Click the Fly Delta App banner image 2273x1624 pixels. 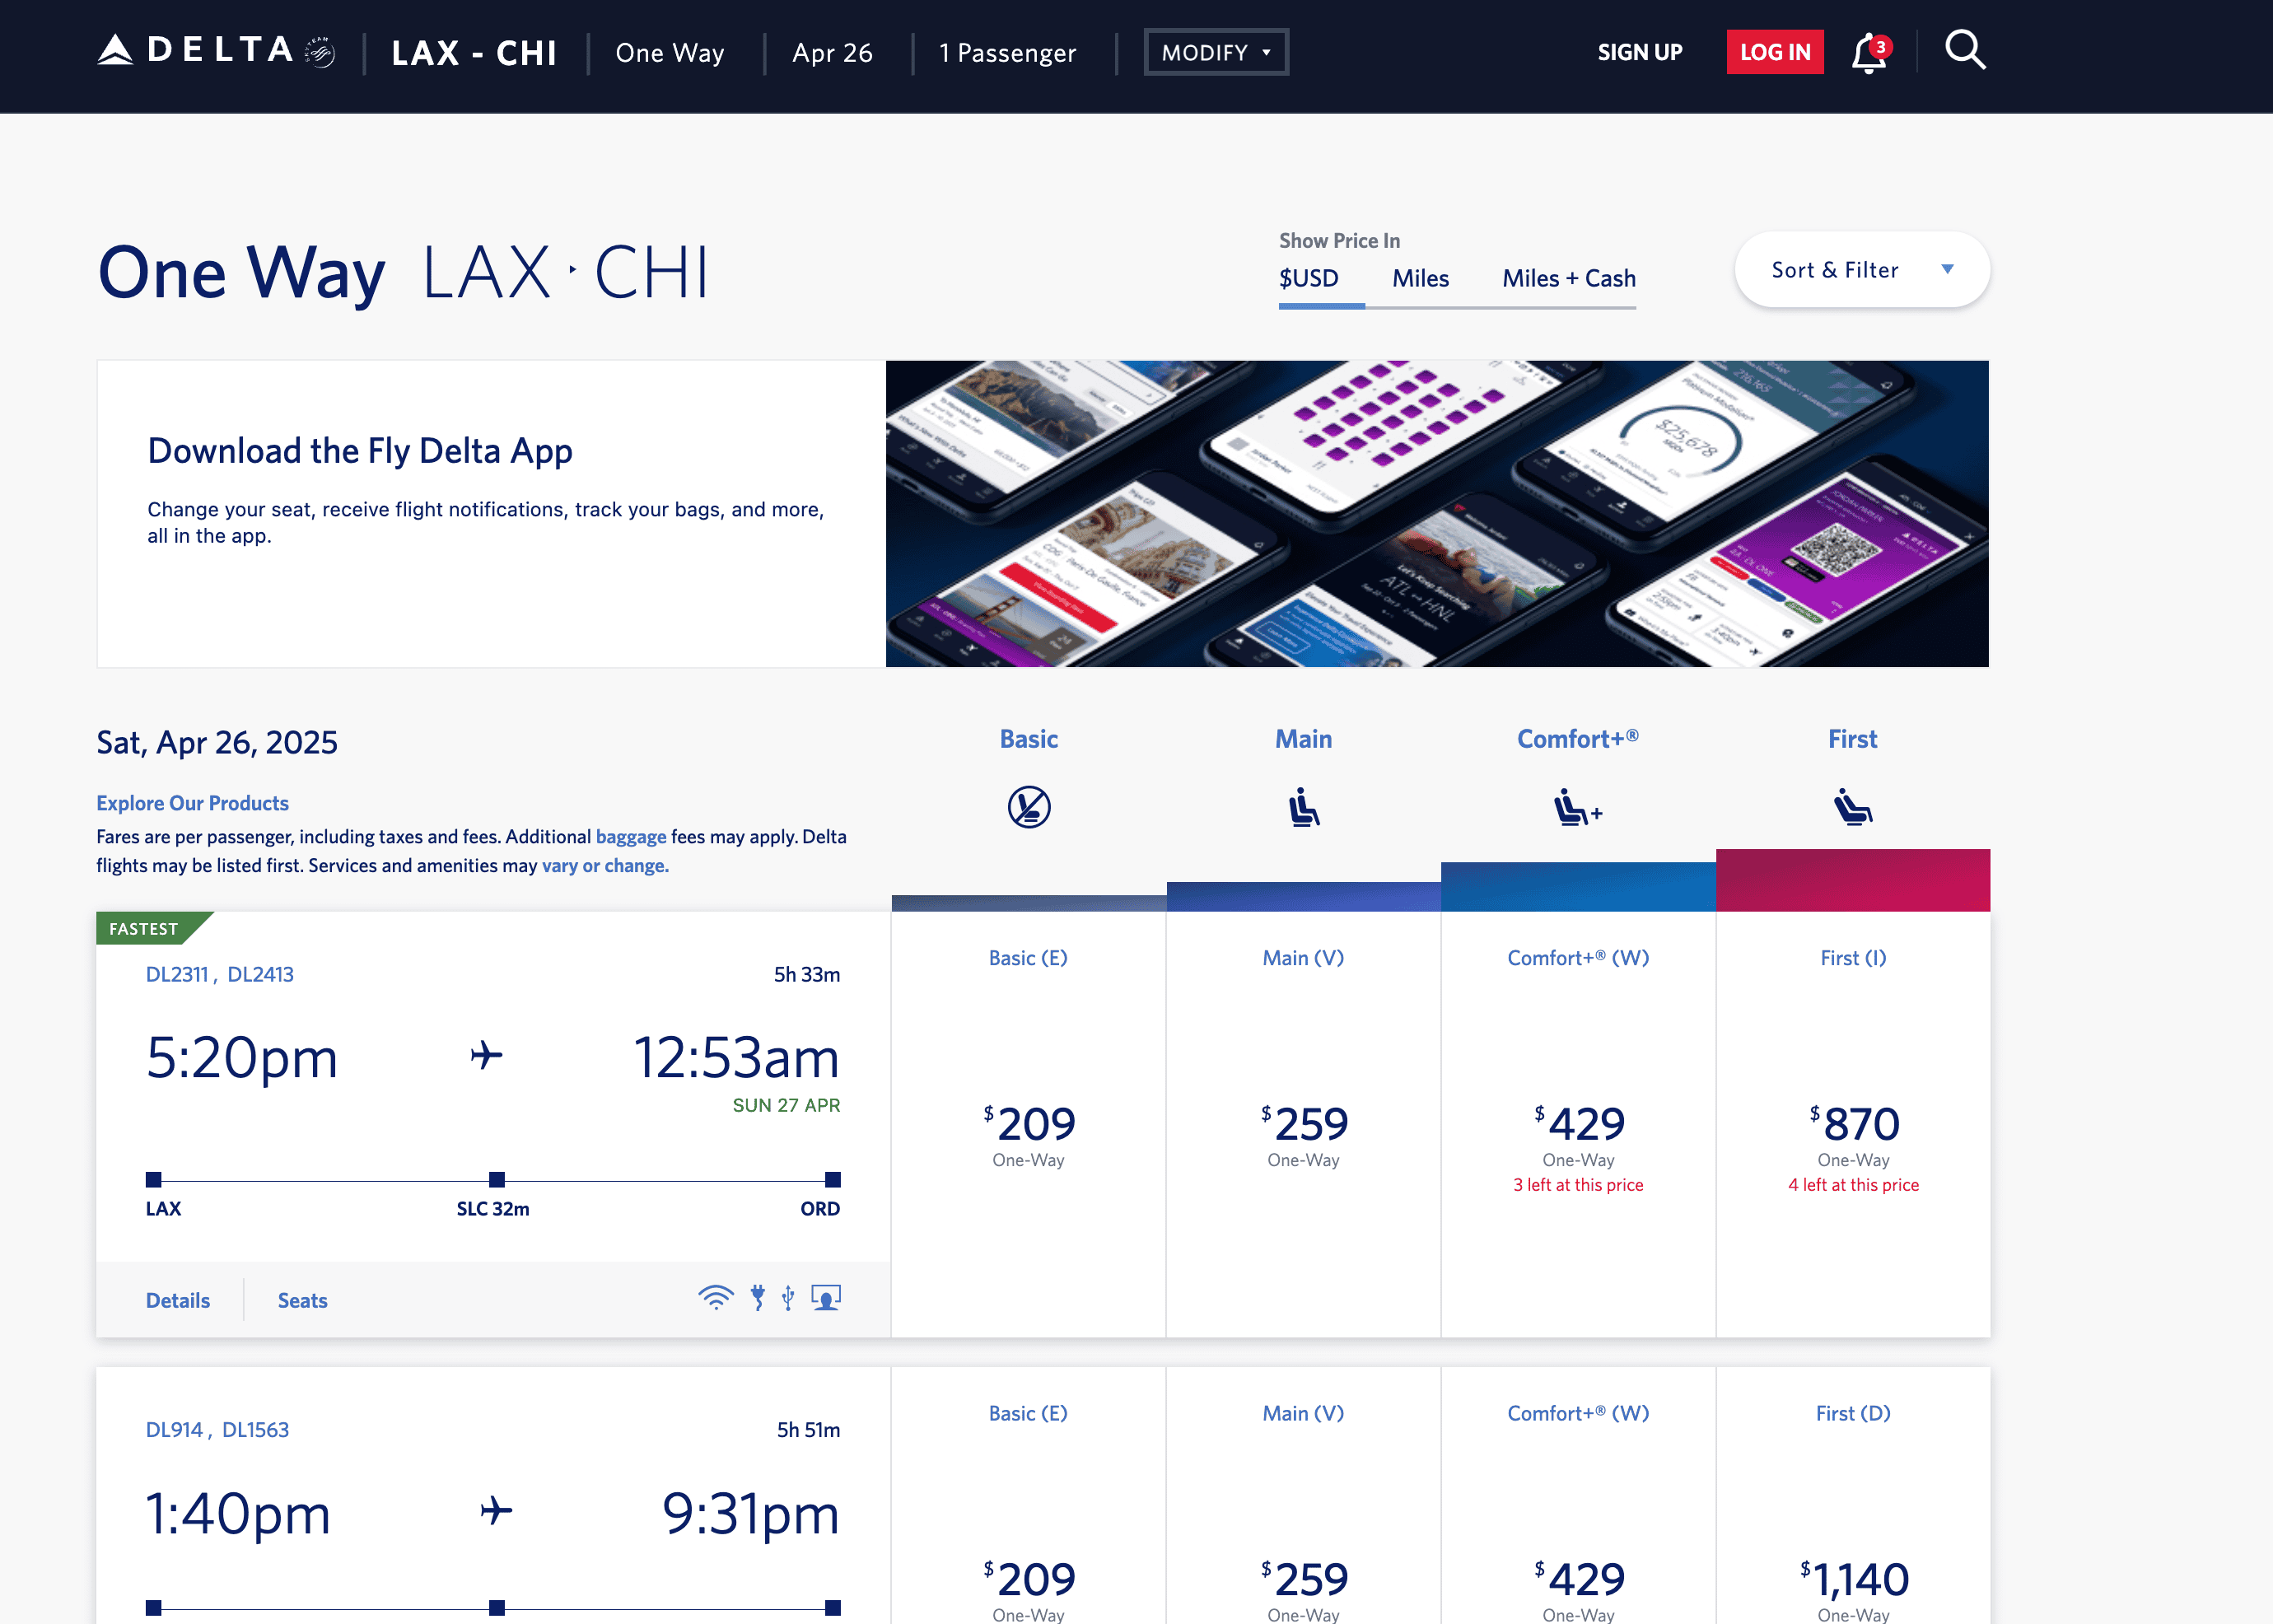pos(1436,514)
